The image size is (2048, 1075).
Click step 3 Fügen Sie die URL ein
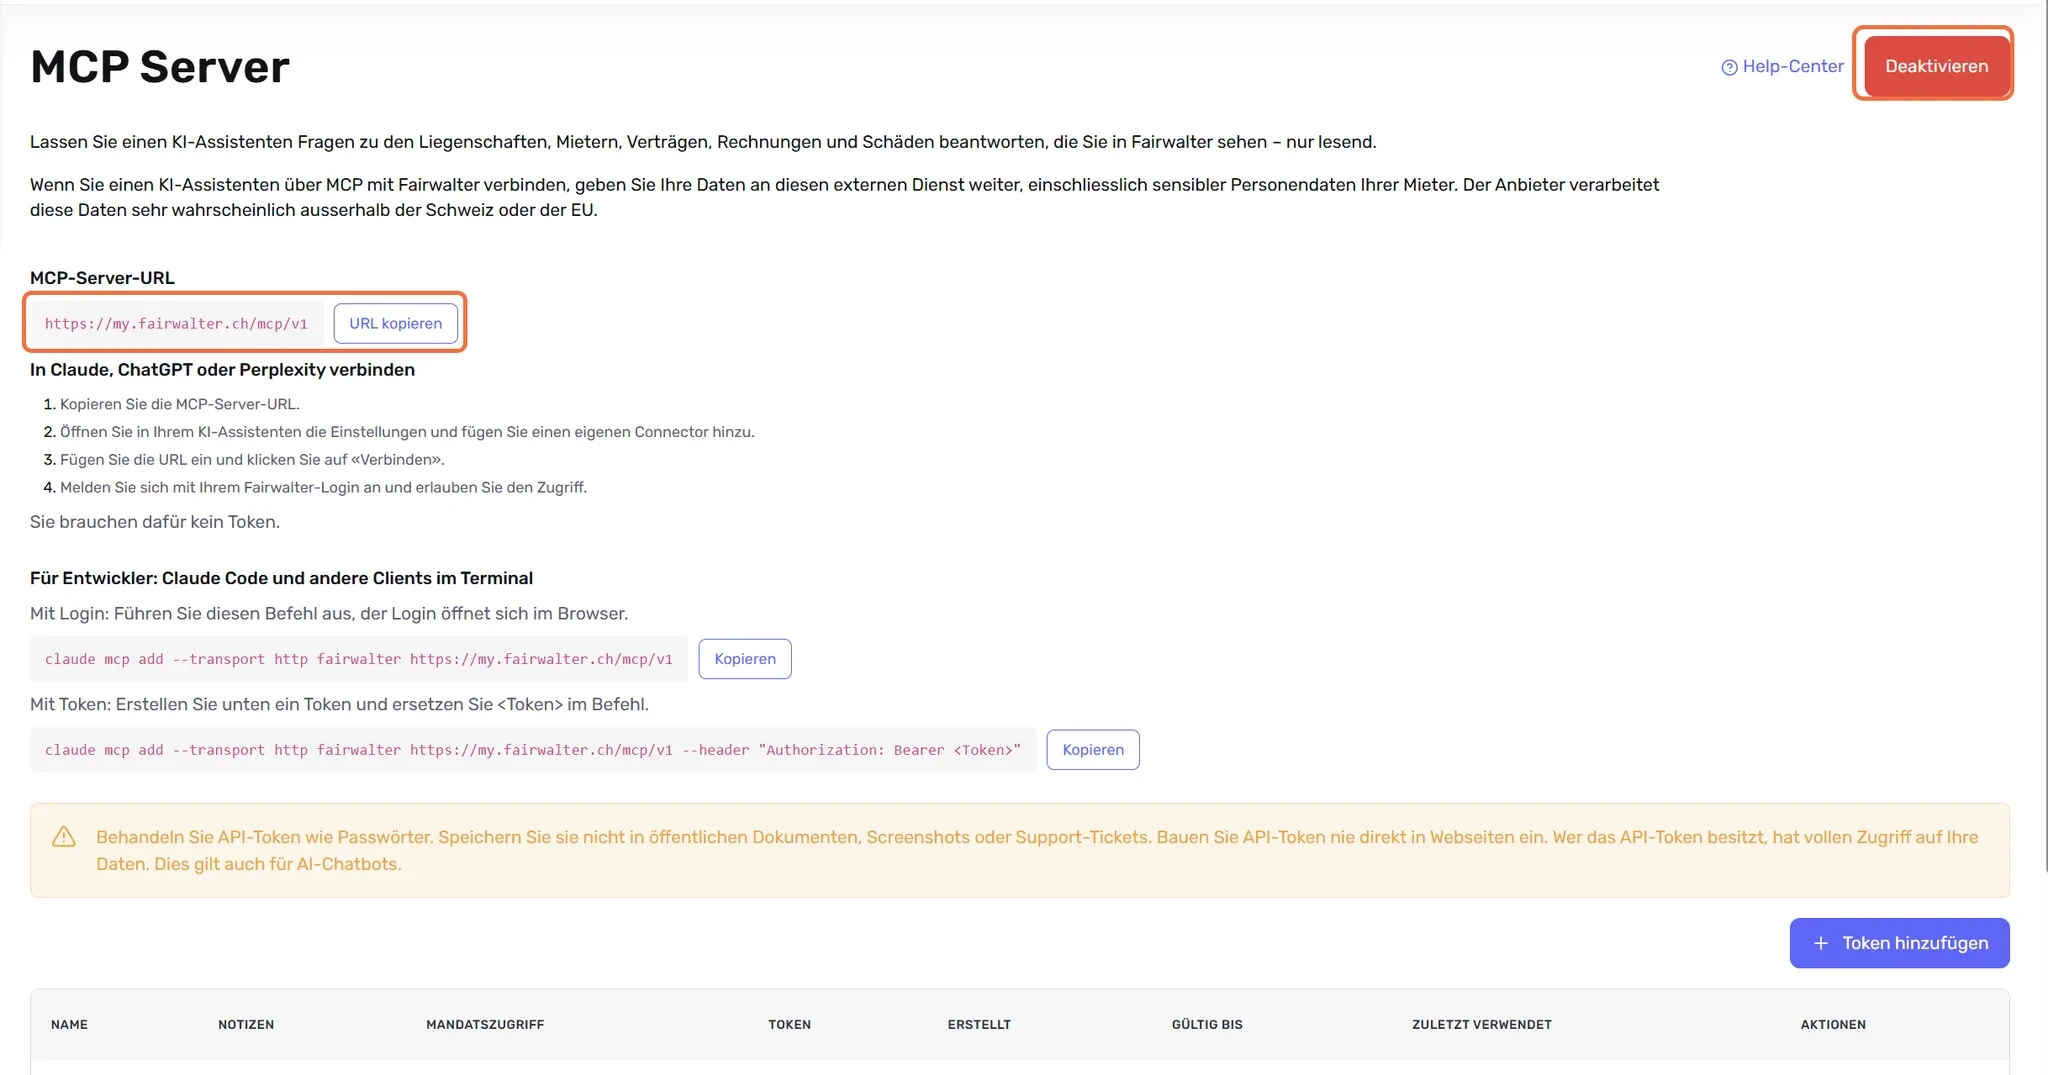point(252,460)
